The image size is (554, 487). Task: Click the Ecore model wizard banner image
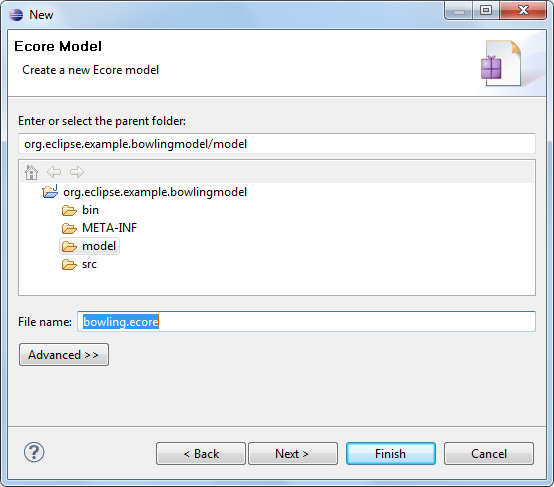click(501, 64)
